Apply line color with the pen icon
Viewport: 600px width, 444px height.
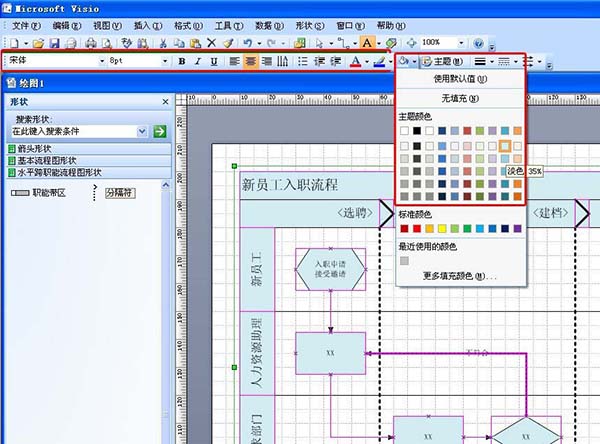pyautogui.click(x=379, y=61)
